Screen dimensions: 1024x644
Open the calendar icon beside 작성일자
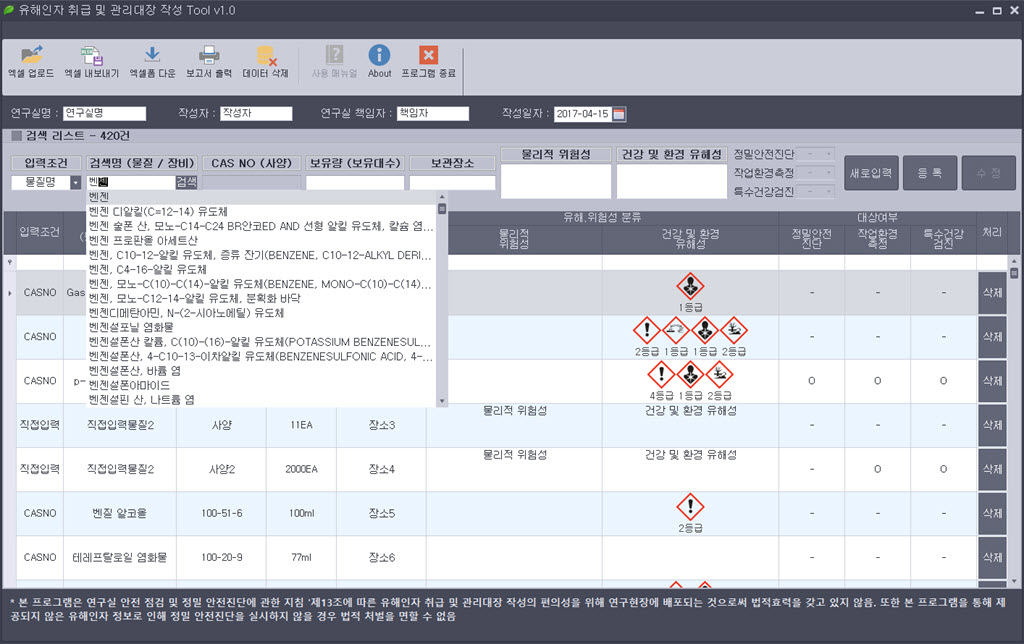[619, 114]
